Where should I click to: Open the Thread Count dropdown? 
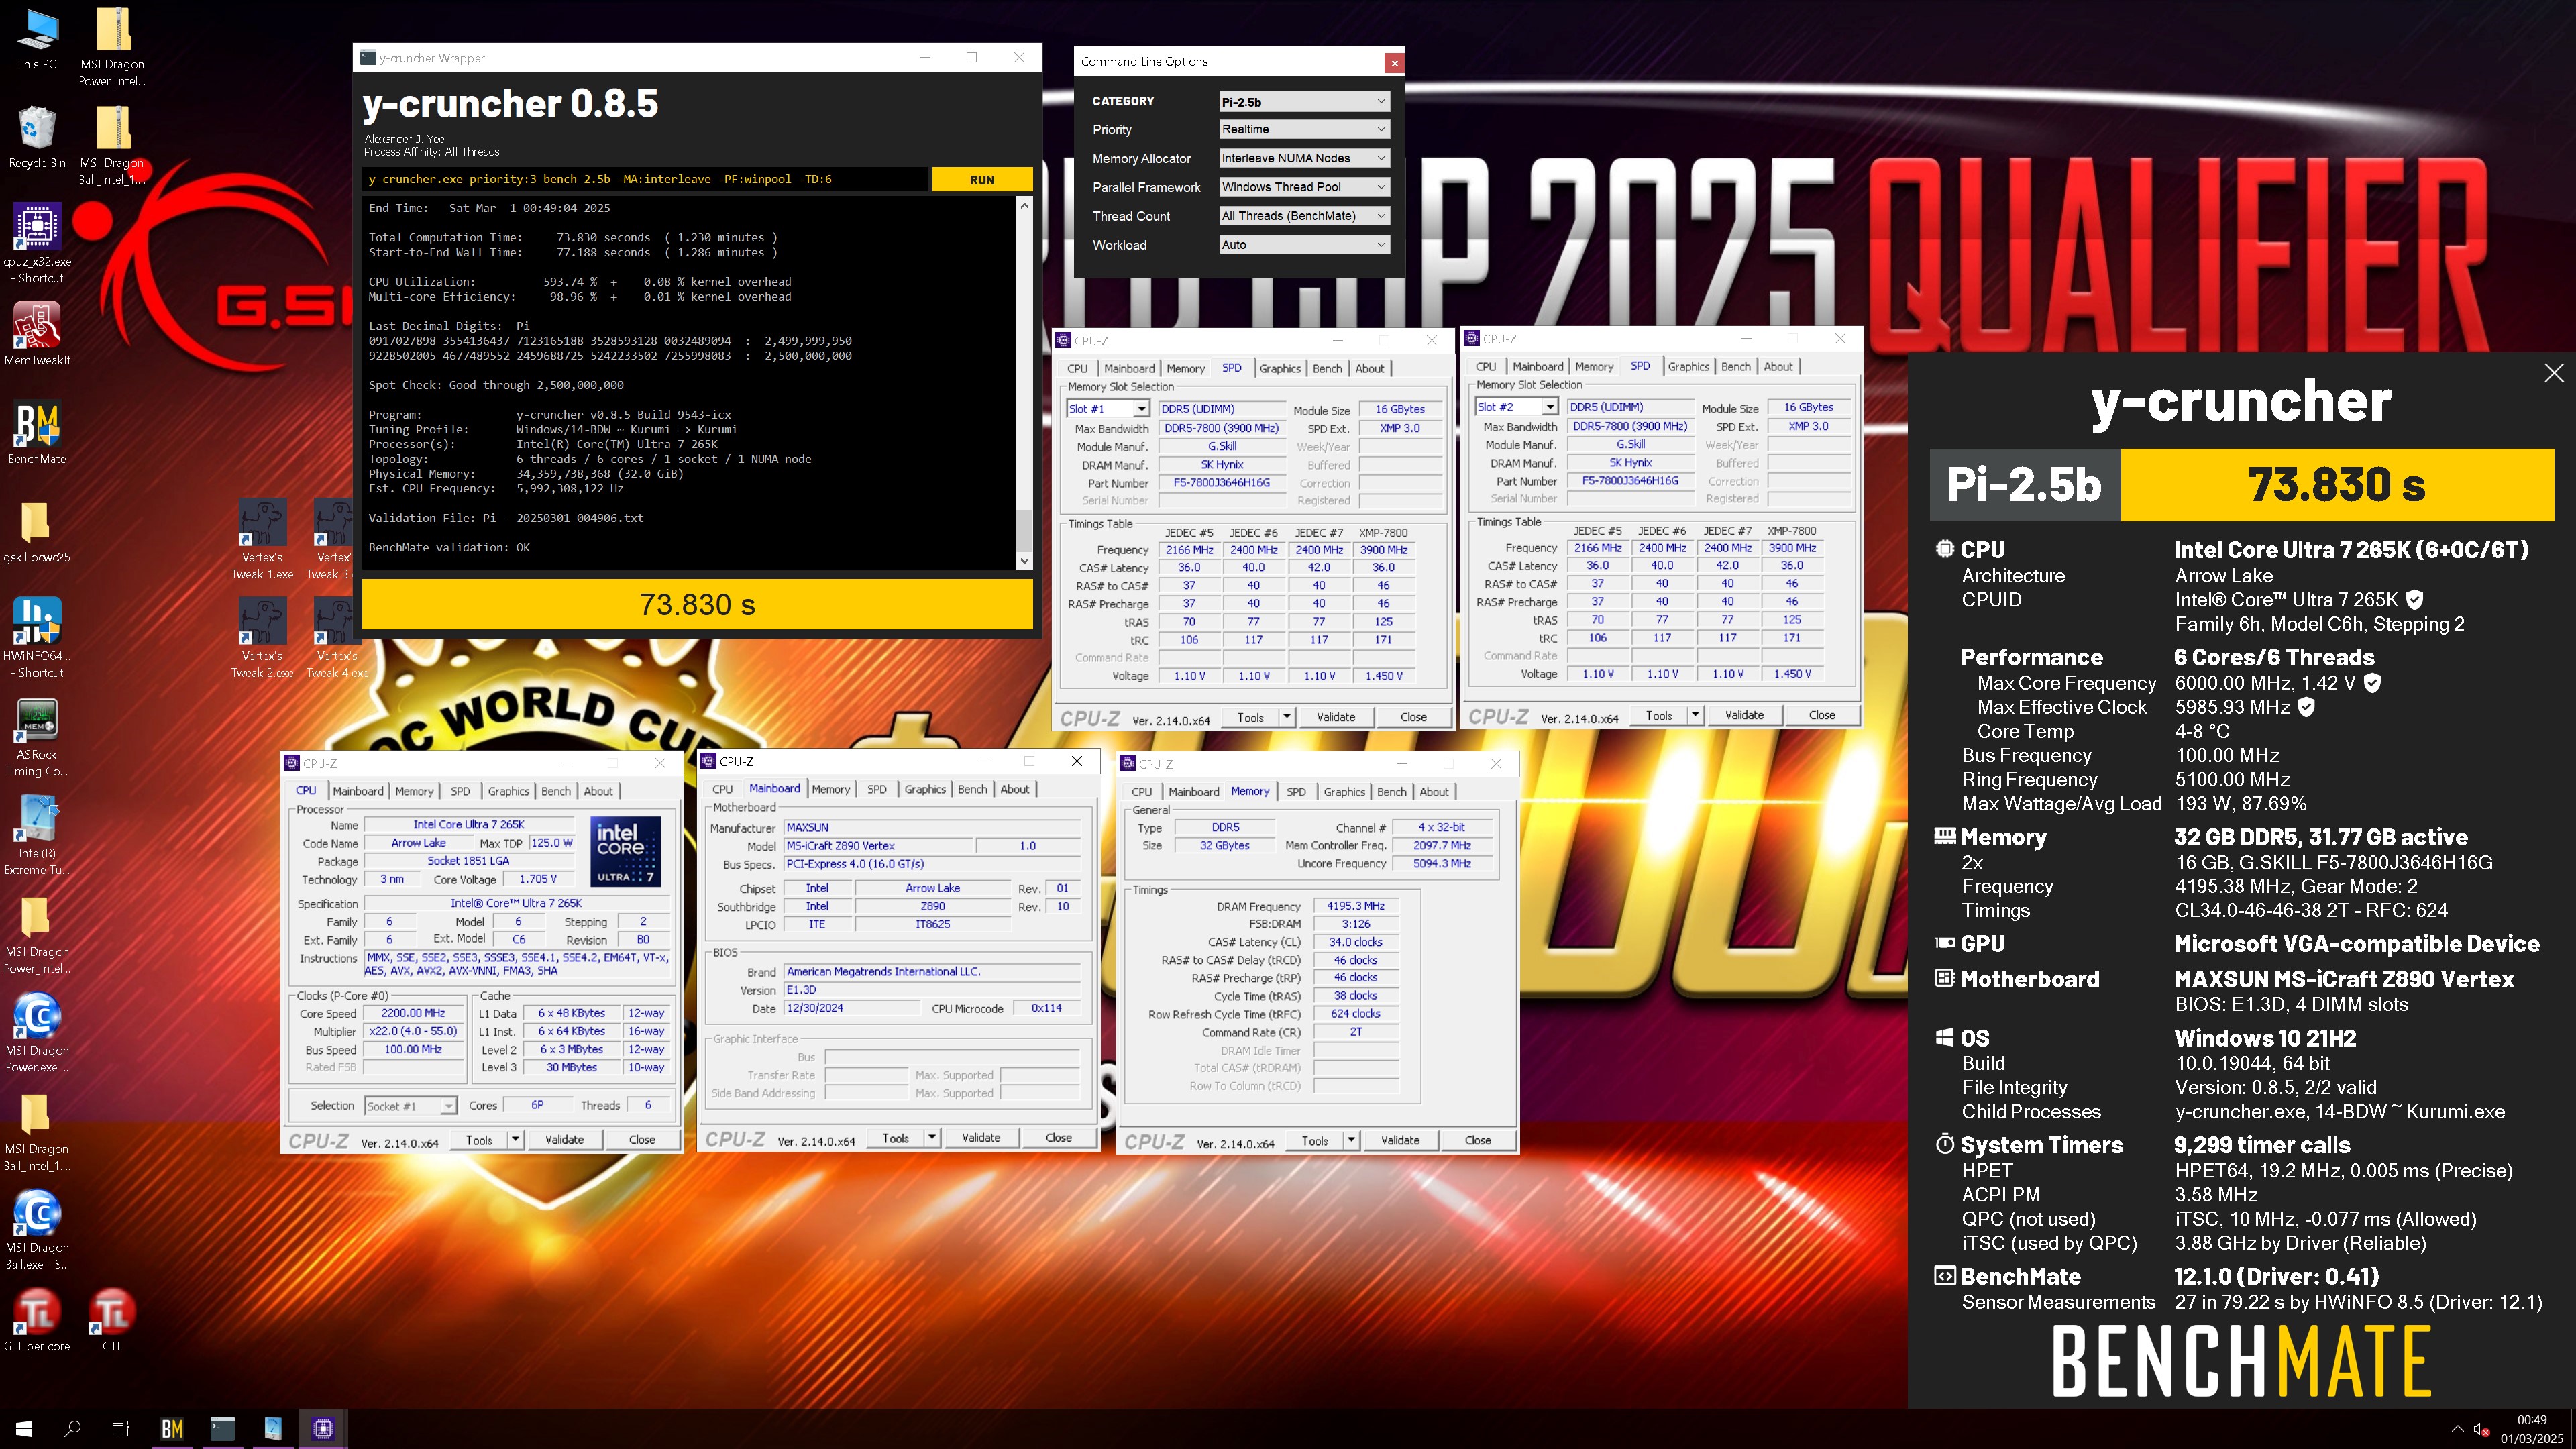[x=1304, y=216]
